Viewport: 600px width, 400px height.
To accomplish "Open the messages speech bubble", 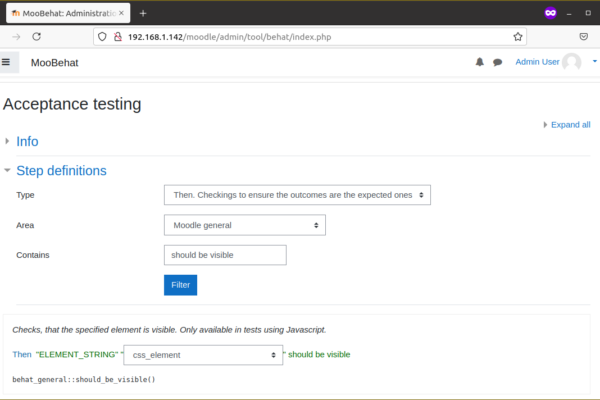I will [497, 62].
